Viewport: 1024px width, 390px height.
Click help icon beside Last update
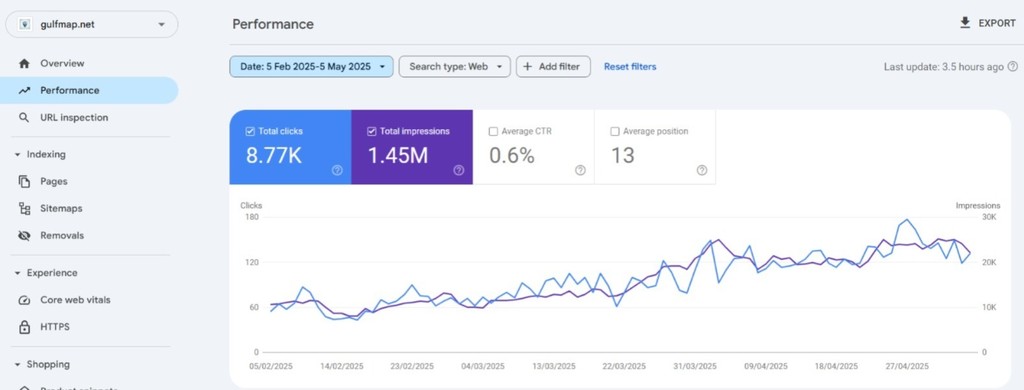tap(1012, 67)
